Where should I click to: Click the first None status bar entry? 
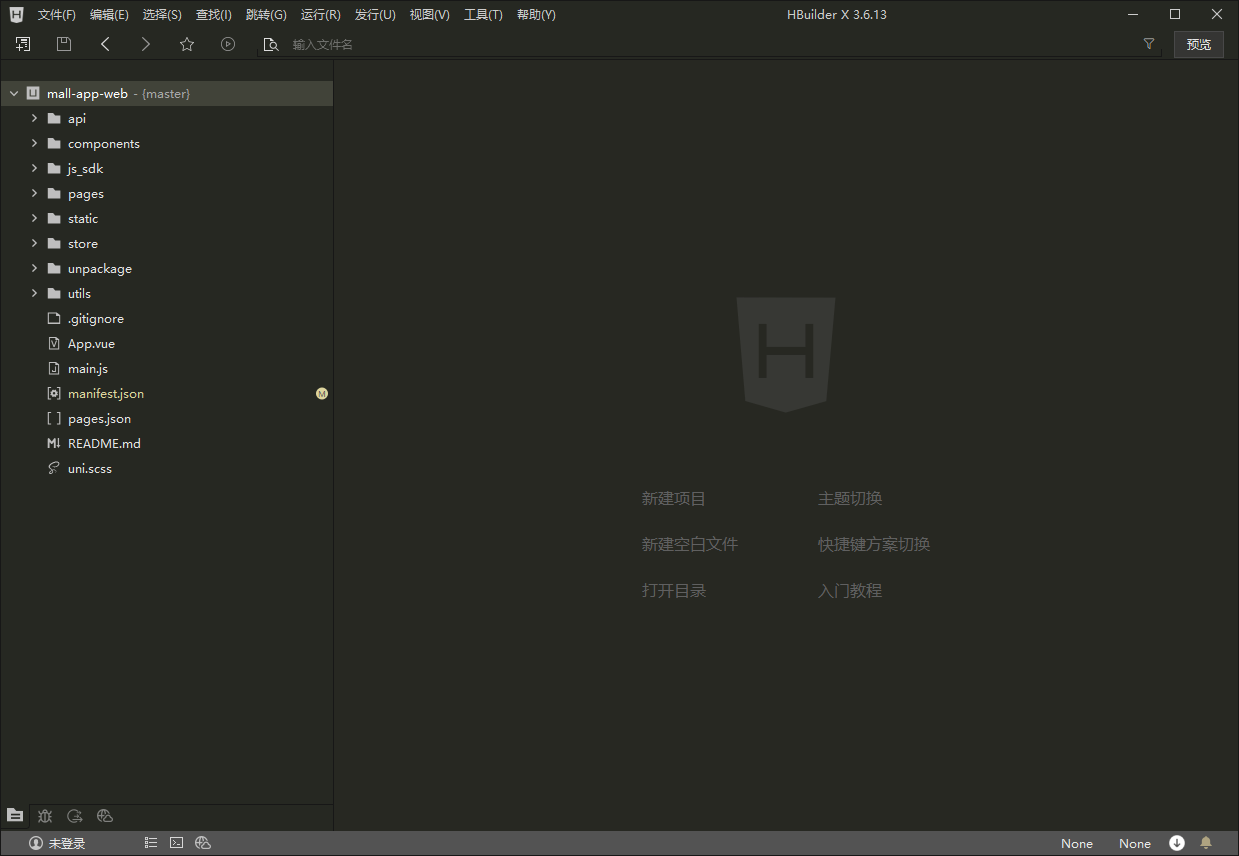pyautogui.click(x=1077, y=843)
